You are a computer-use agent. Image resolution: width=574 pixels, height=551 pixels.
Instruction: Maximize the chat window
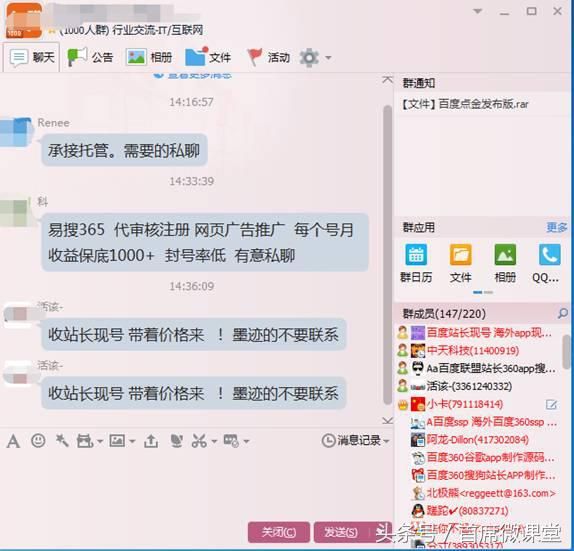[x=531, y=11]
